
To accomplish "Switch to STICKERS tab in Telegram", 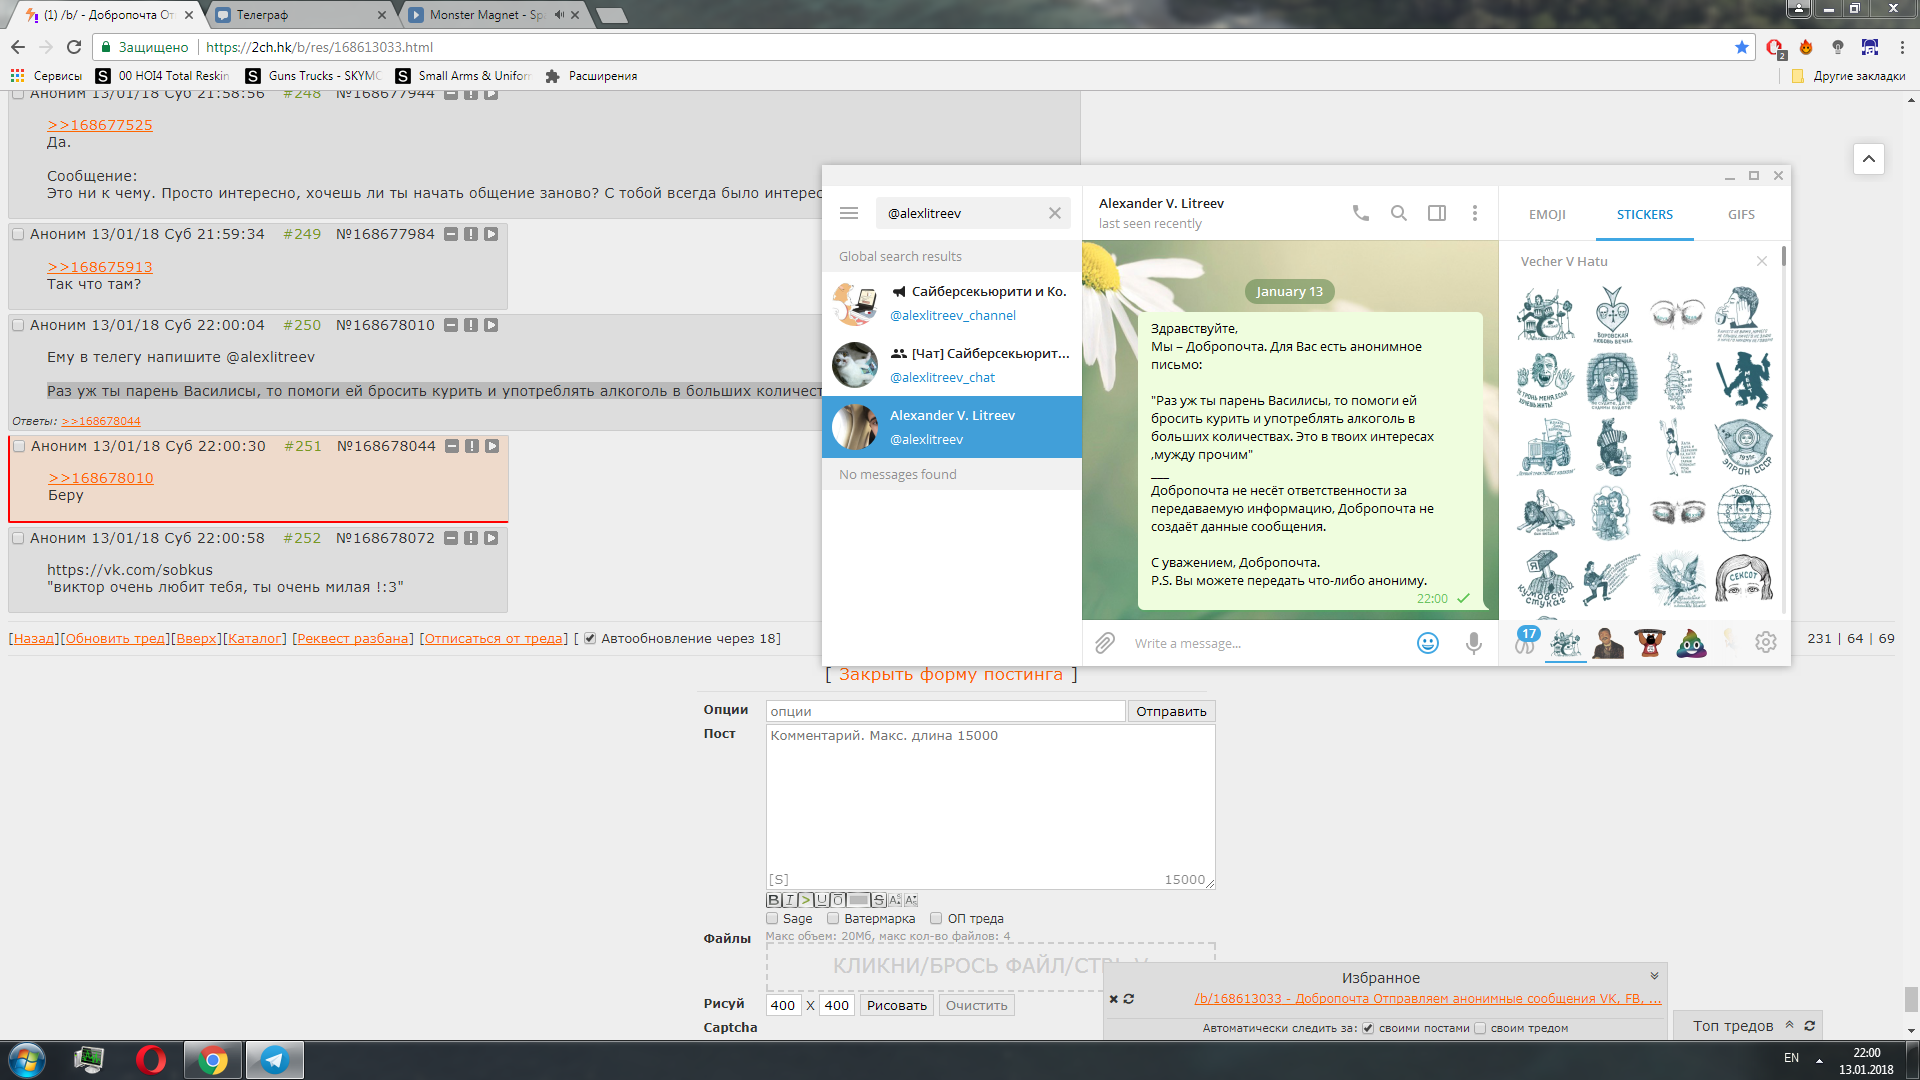I will pyautogui.click(x=1644, y=214).
